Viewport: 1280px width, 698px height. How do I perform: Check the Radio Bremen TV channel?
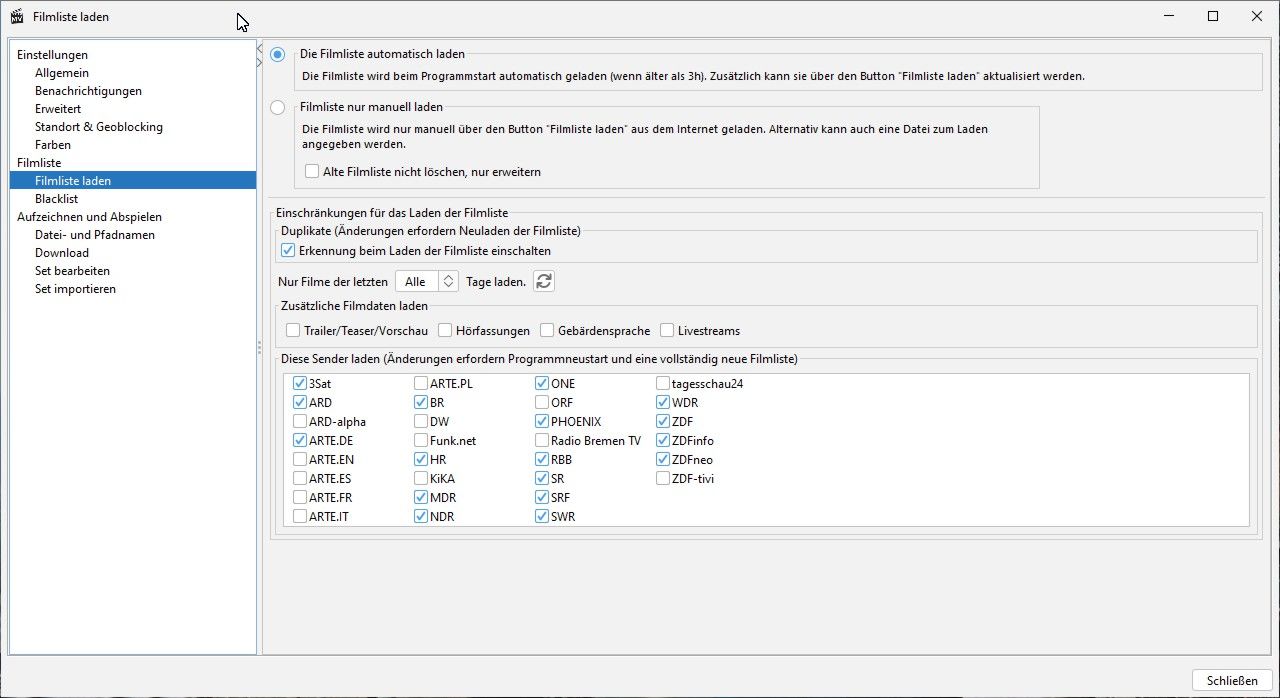tap(542, 440)
